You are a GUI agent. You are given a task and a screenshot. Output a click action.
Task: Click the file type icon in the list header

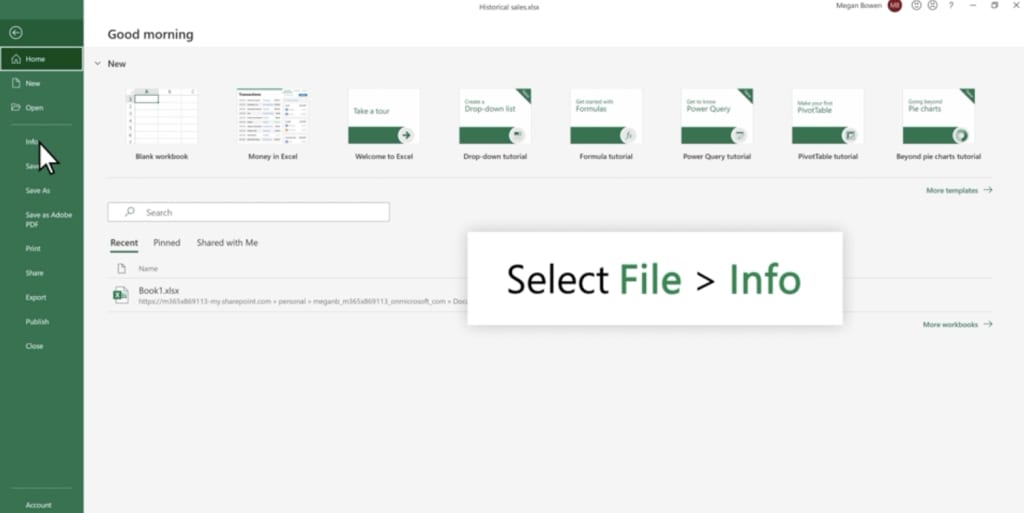(121, 268)
